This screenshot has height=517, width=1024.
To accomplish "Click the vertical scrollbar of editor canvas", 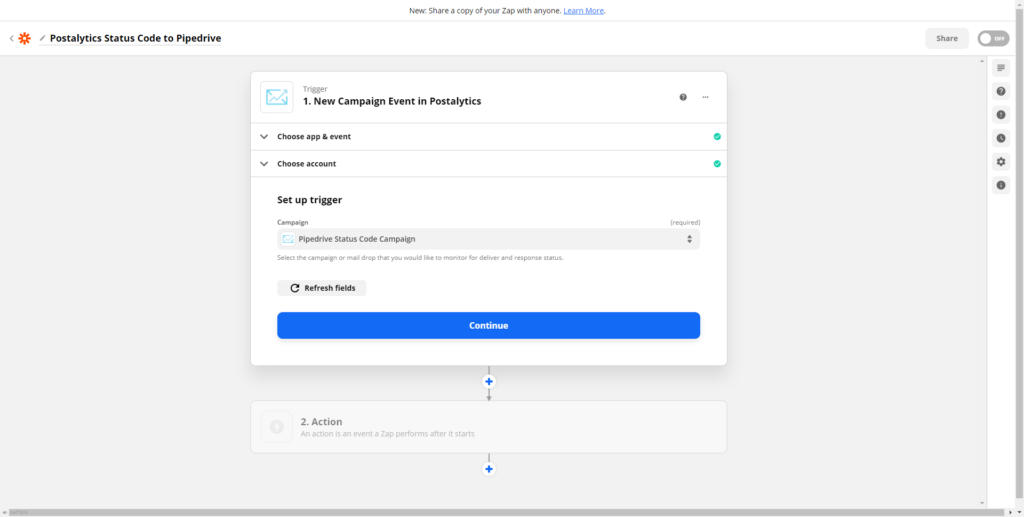I will tap(982, 282).
